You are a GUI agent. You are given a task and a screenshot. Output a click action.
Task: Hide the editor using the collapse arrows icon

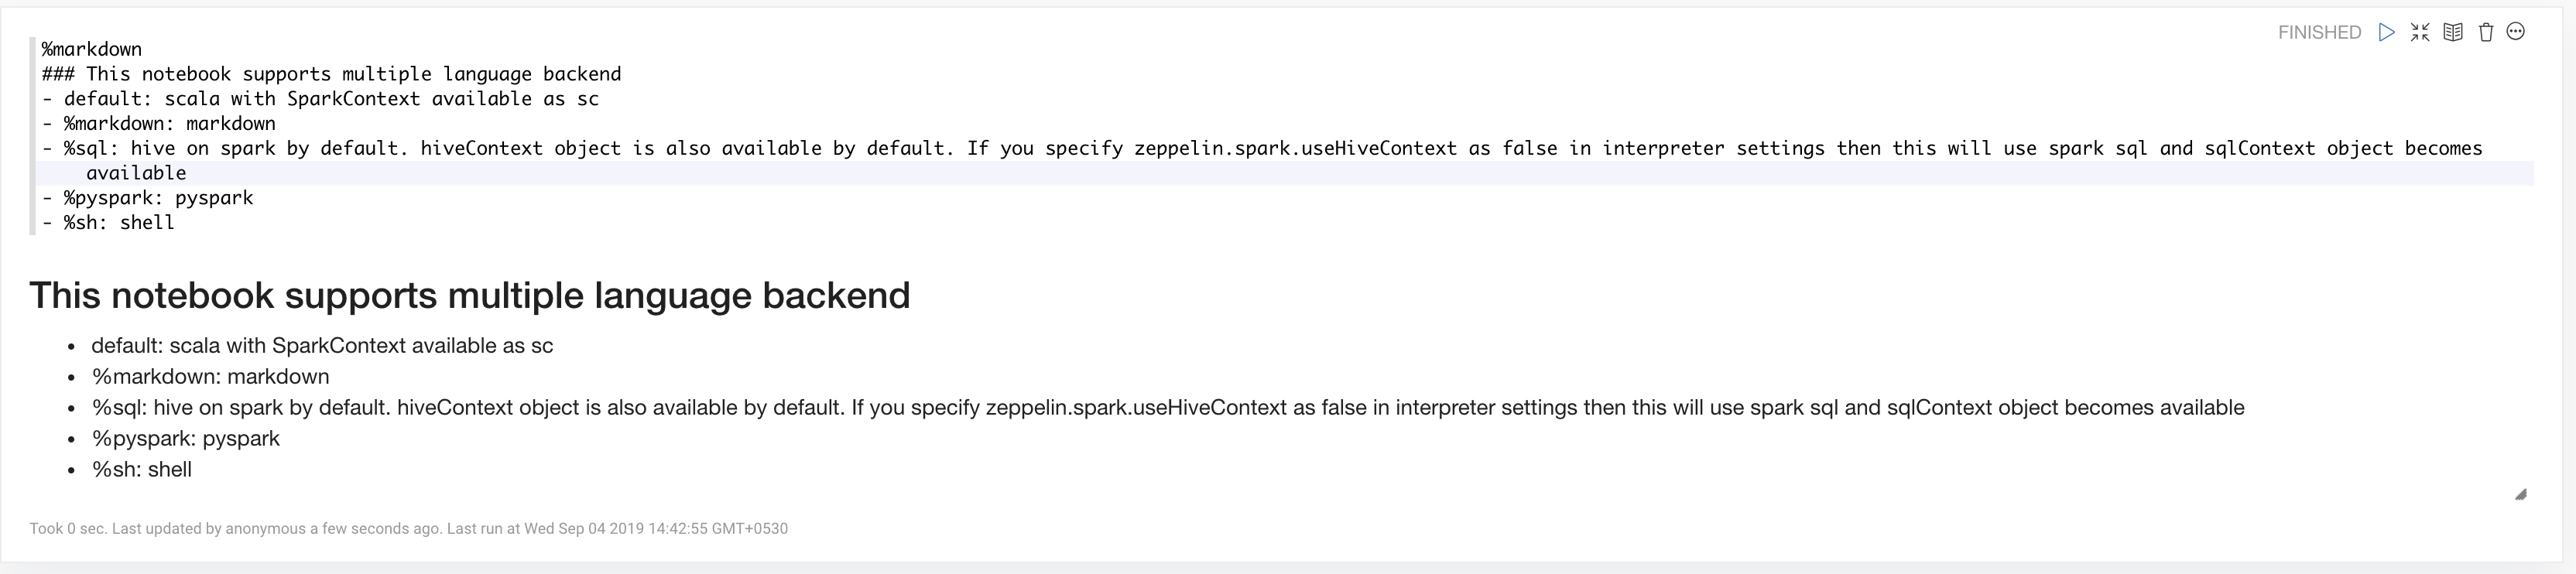pos(2419,32)
